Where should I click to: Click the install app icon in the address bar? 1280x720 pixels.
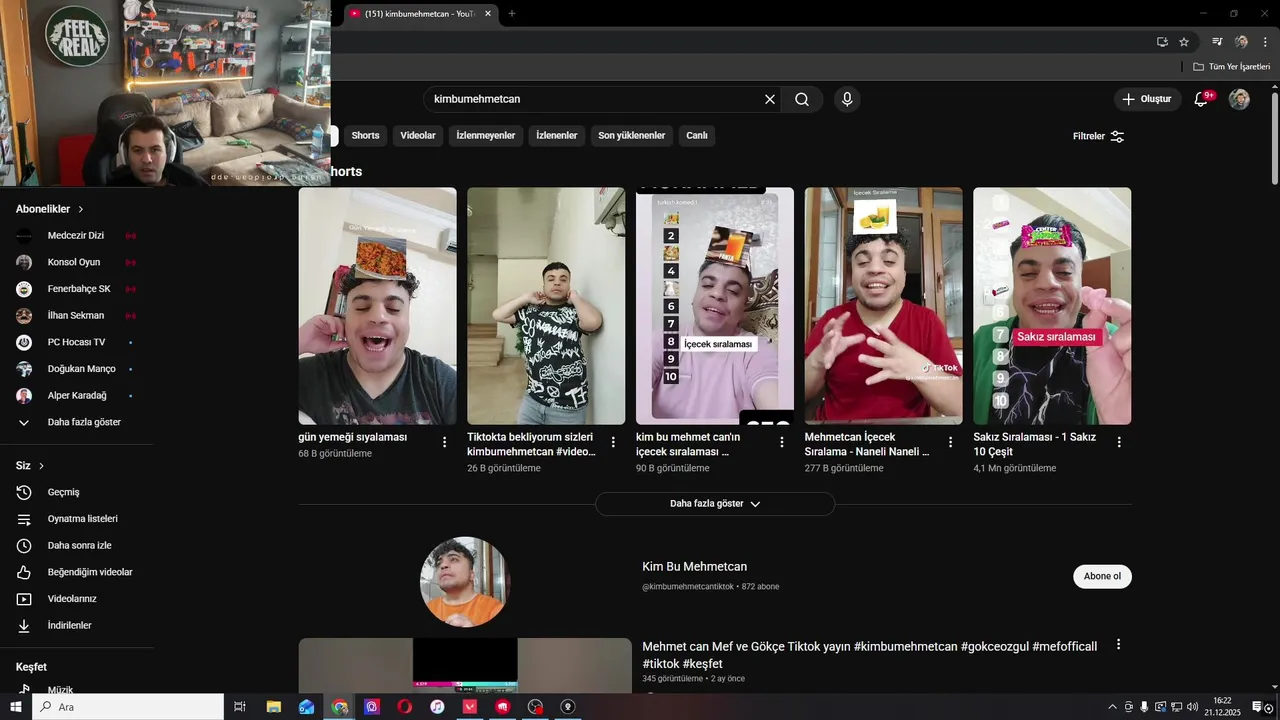click(1162, 42)
